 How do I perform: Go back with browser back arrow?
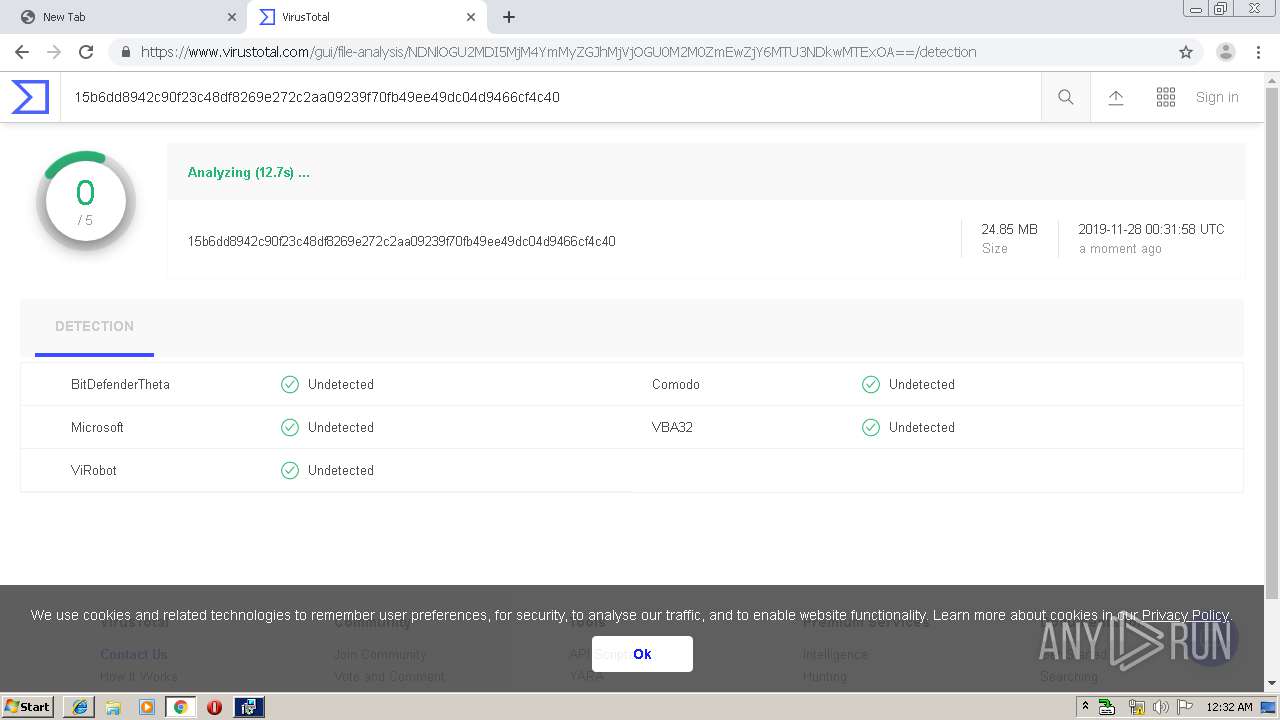(x=22, y=52)
